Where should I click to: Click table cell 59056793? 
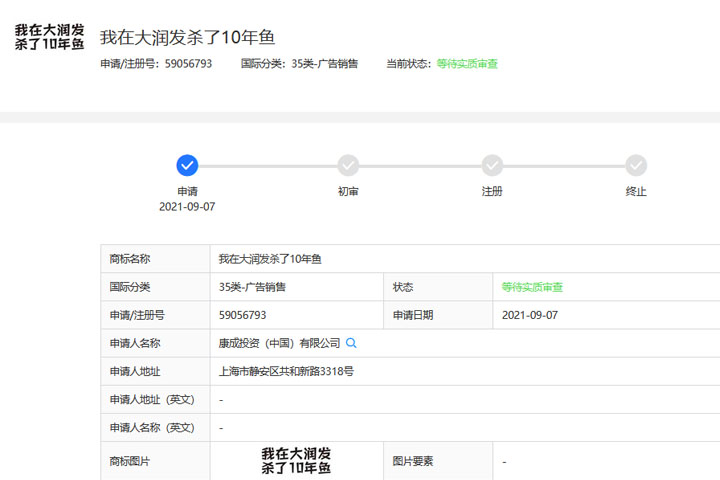click(242, 315)
